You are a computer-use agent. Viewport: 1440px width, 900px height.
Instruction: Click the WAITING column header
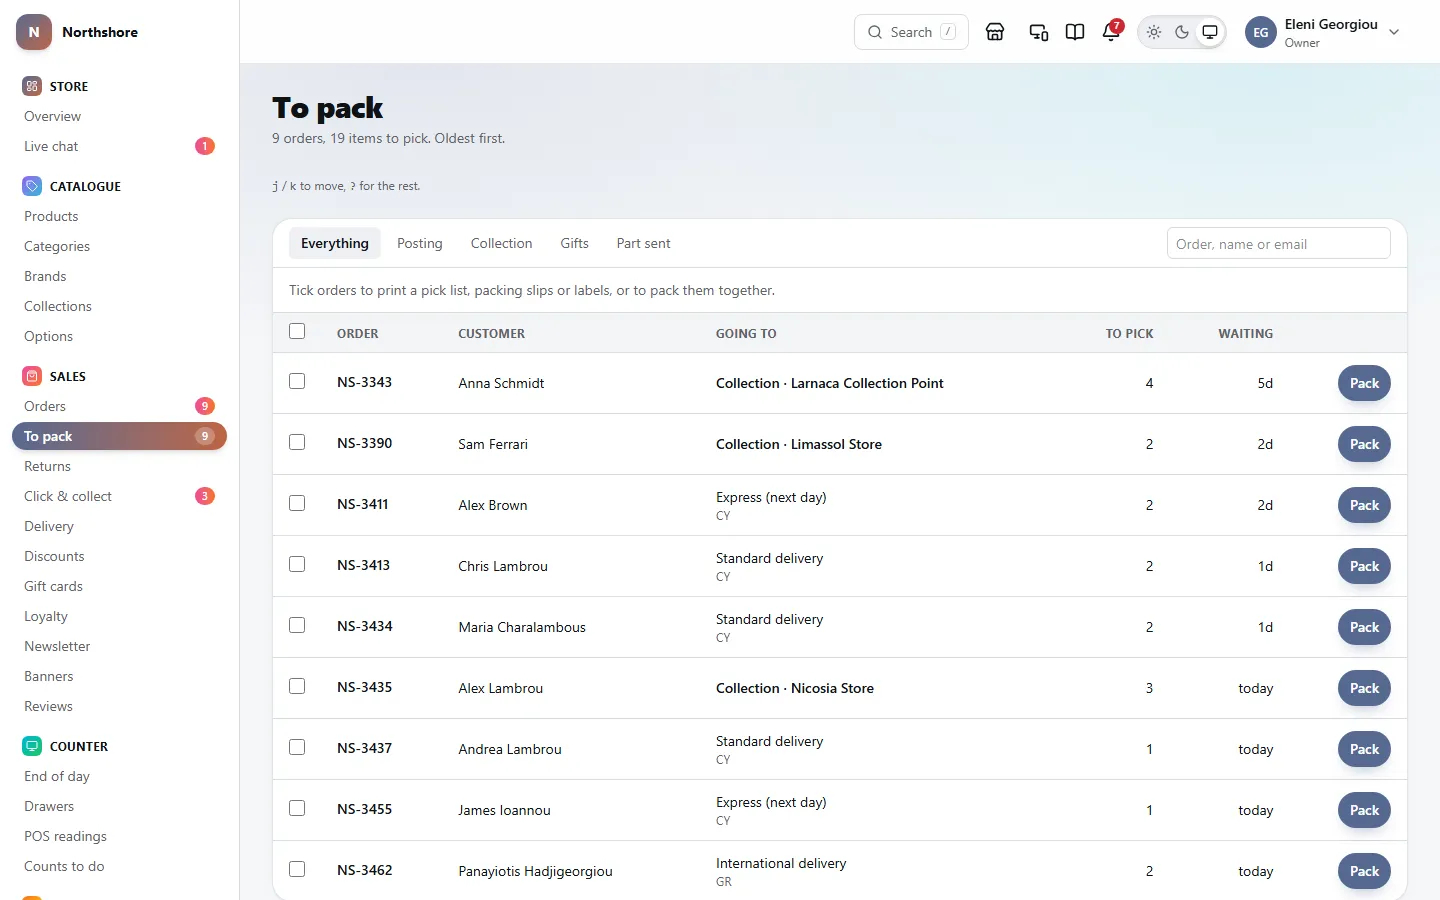1245,334
